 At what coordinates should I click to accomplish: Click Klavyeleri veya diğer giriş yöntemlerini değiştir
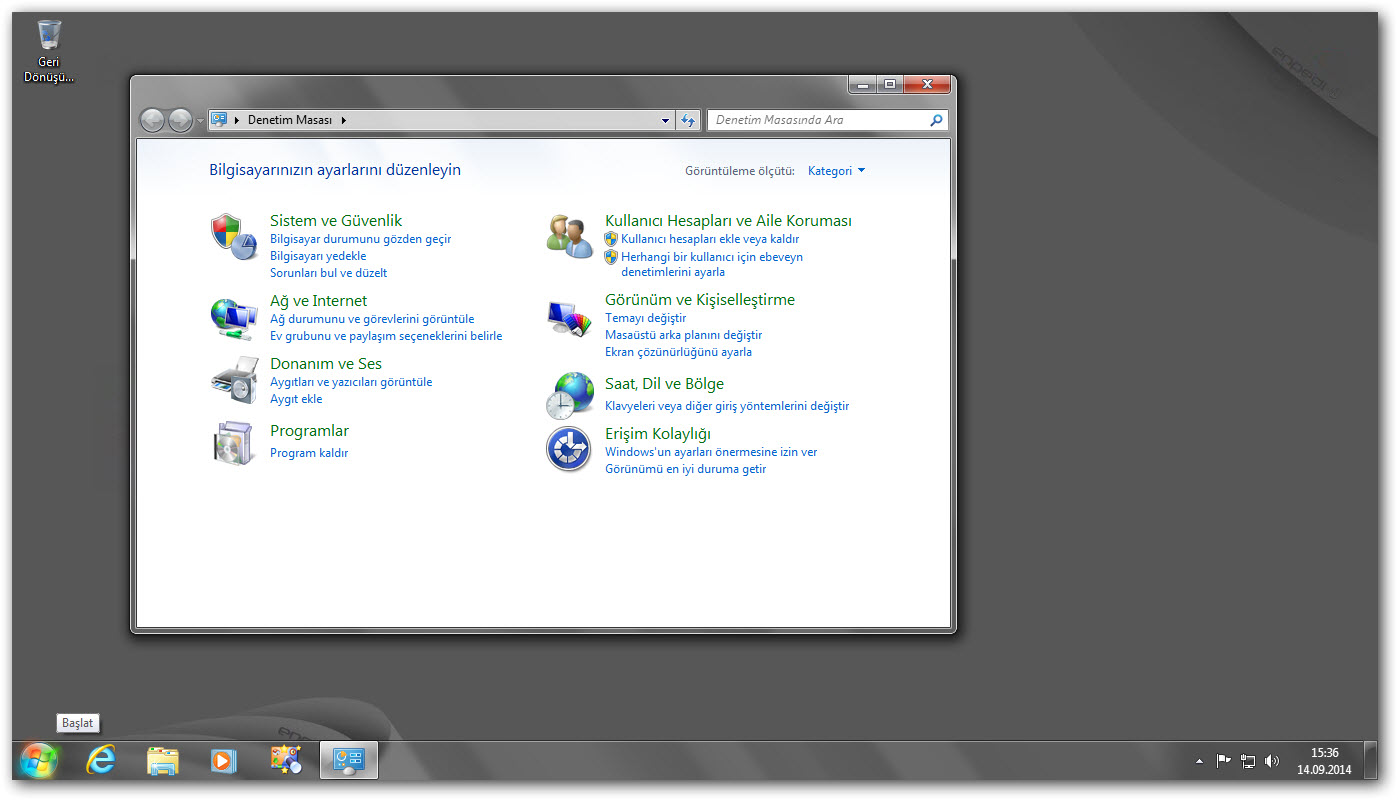coord(727,406)
